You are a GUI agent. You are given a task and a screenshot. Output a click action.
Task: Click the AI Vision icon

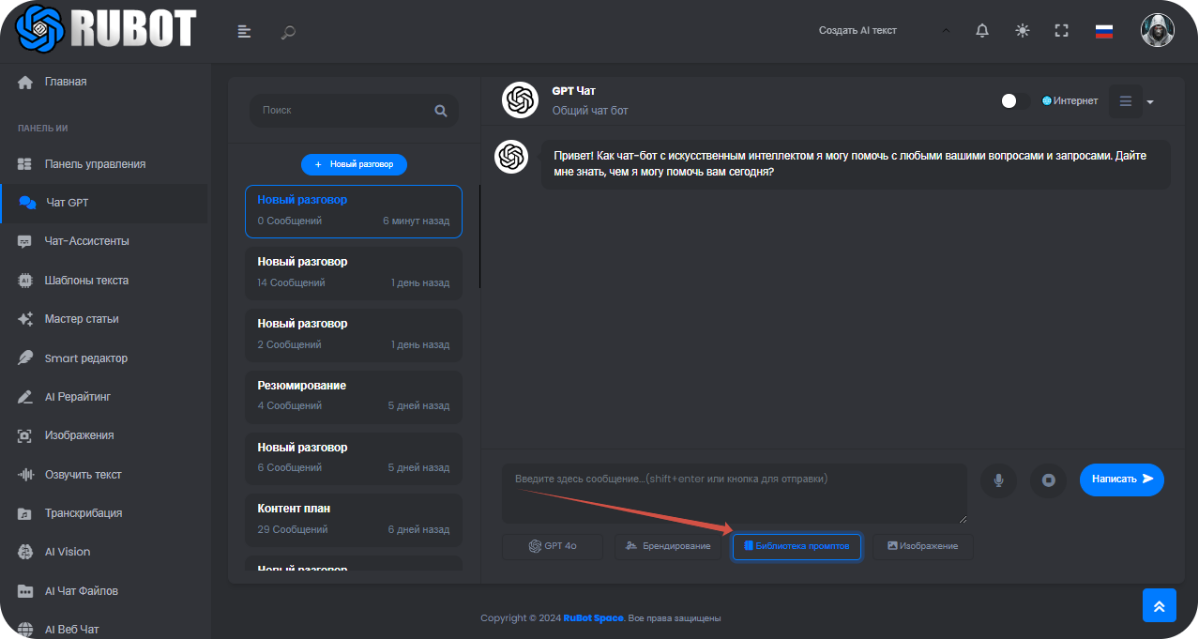[x=25, y=552]
